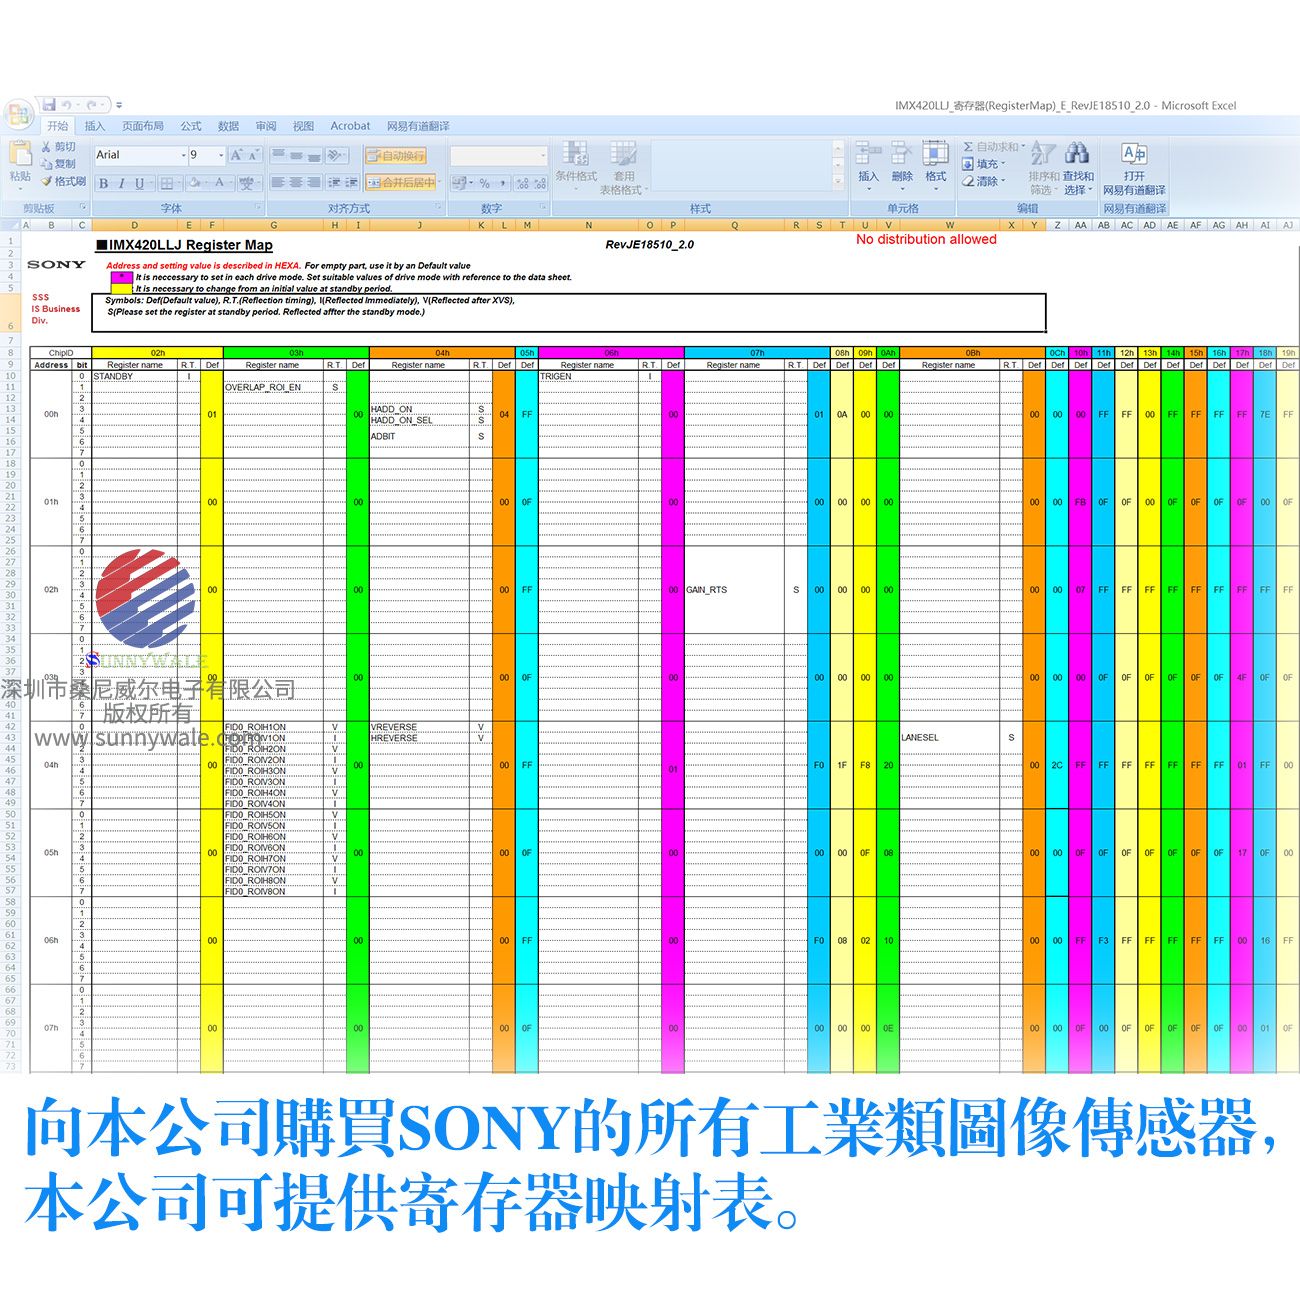
Task: Open Clear menu (清除)
Action: tap(984, 181)
